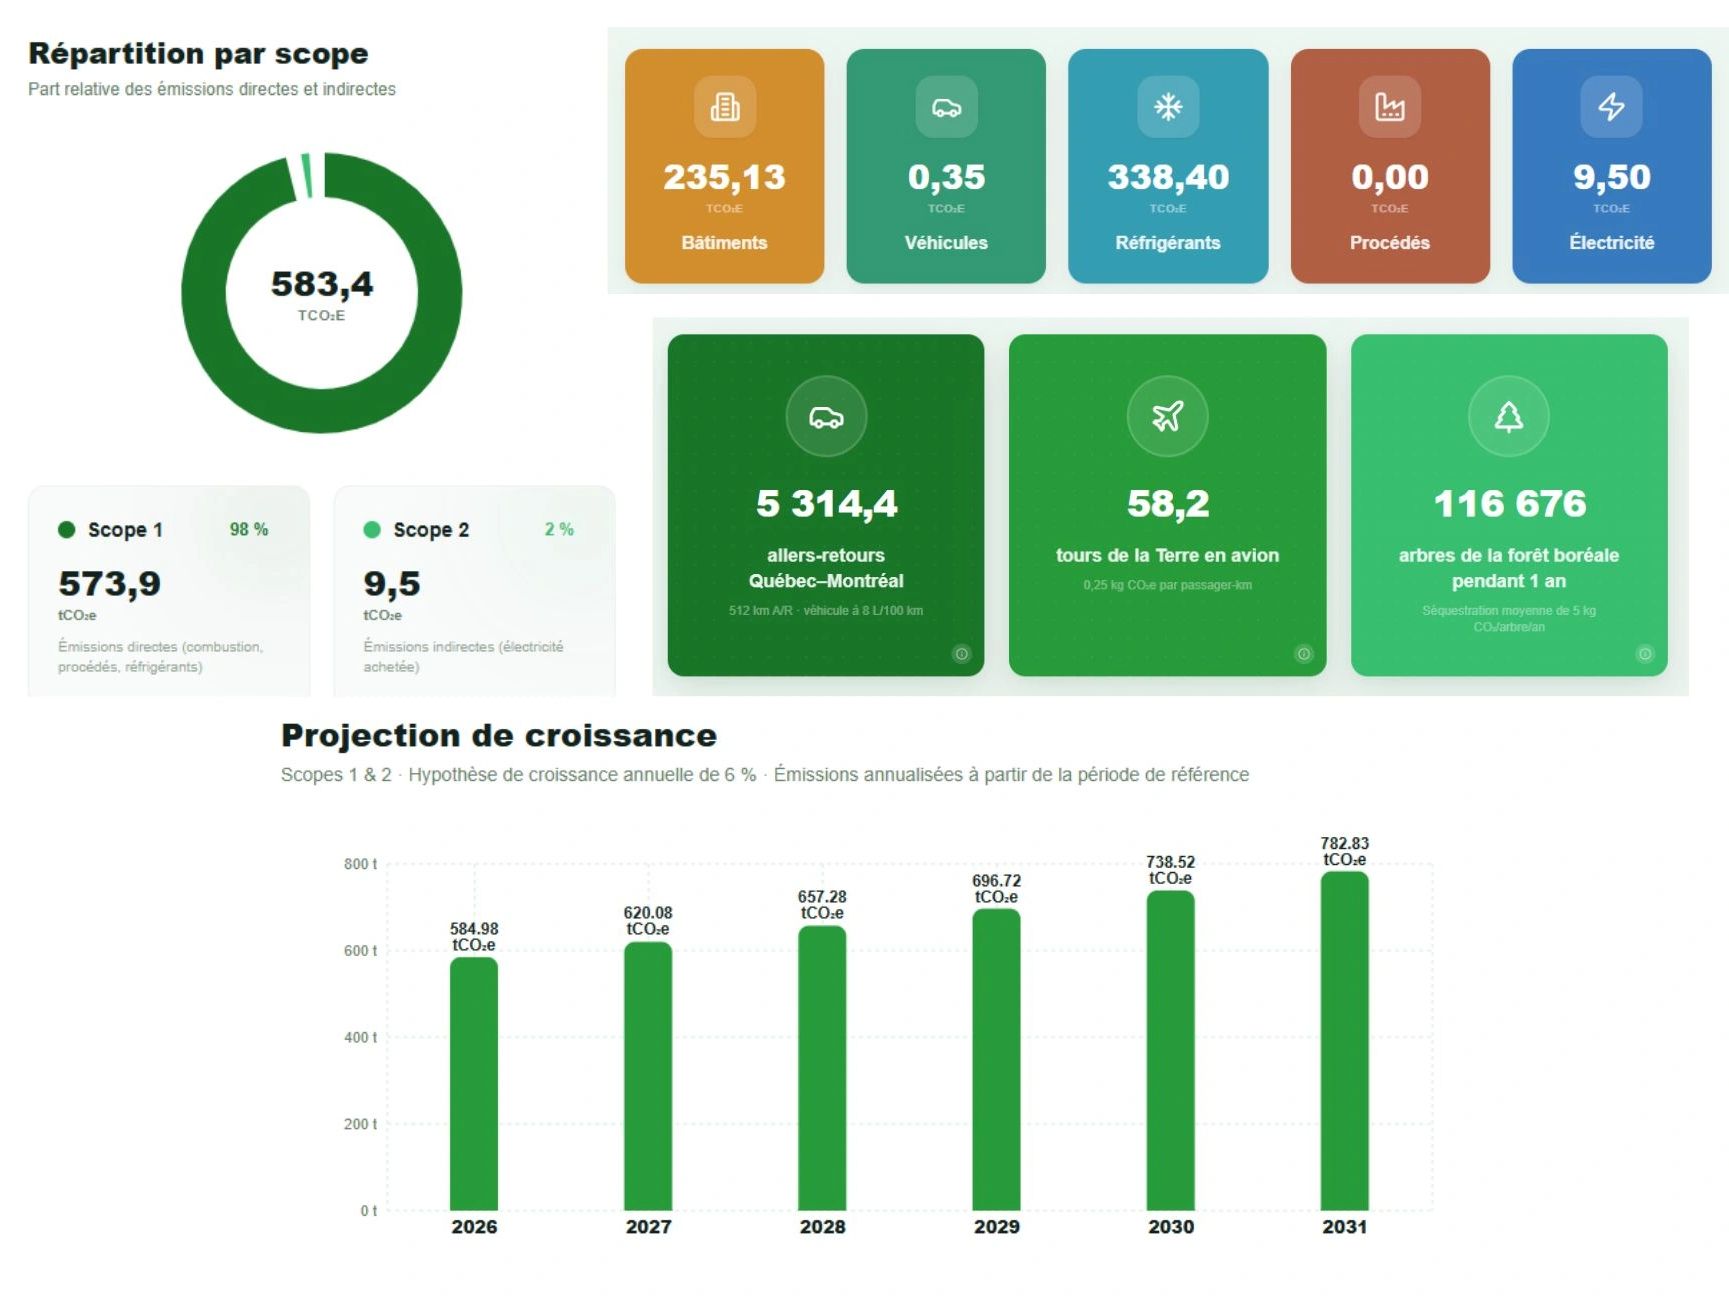1729x1300 pixels.
Task: Click the 5 314,4 figure
Action: [826, 503]
